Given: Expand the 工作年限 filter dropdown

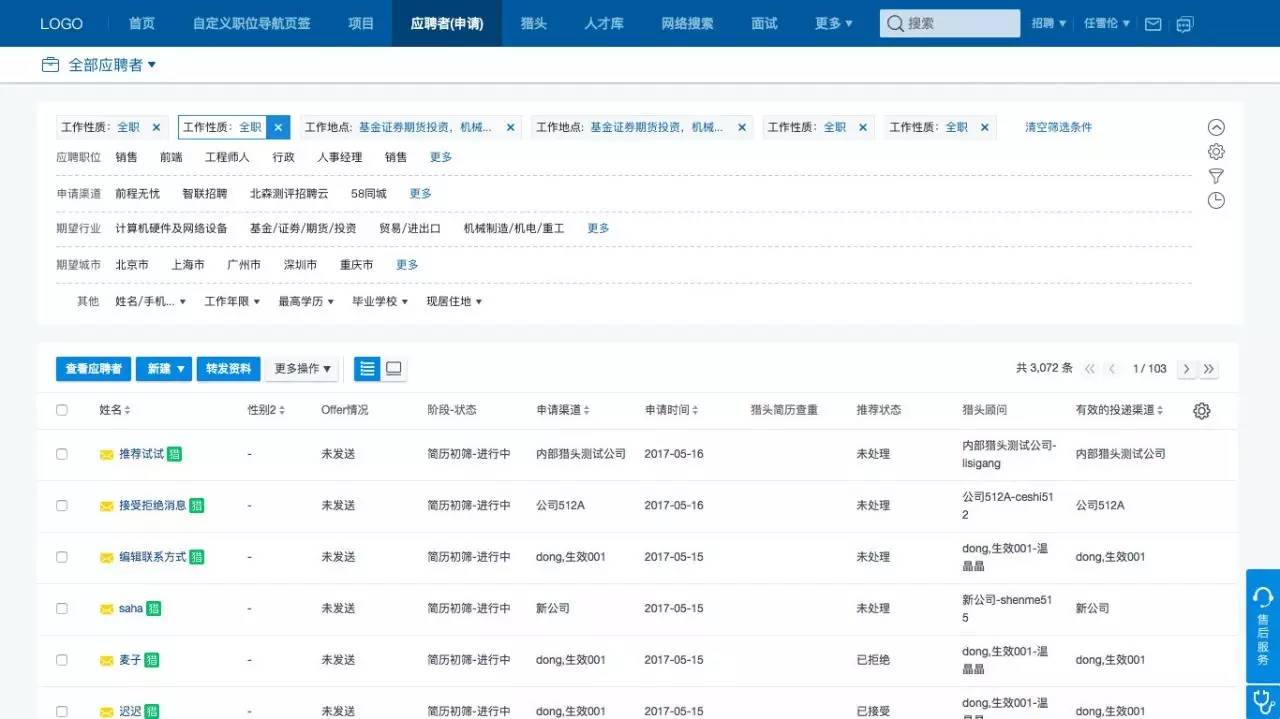Looking at the screenshot, I should coord(232,301).
